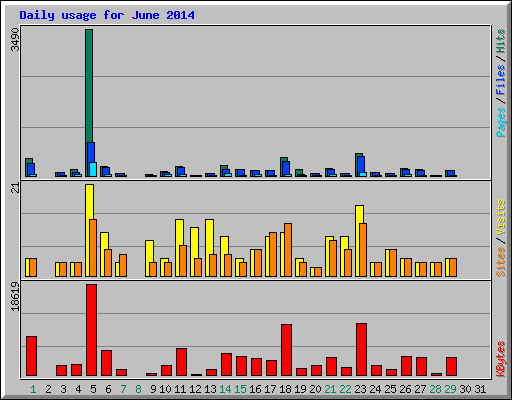The height and width of the screenshot is (400, 512).
Task: Click the 3490 hits axis value
Action: point(15,39)
